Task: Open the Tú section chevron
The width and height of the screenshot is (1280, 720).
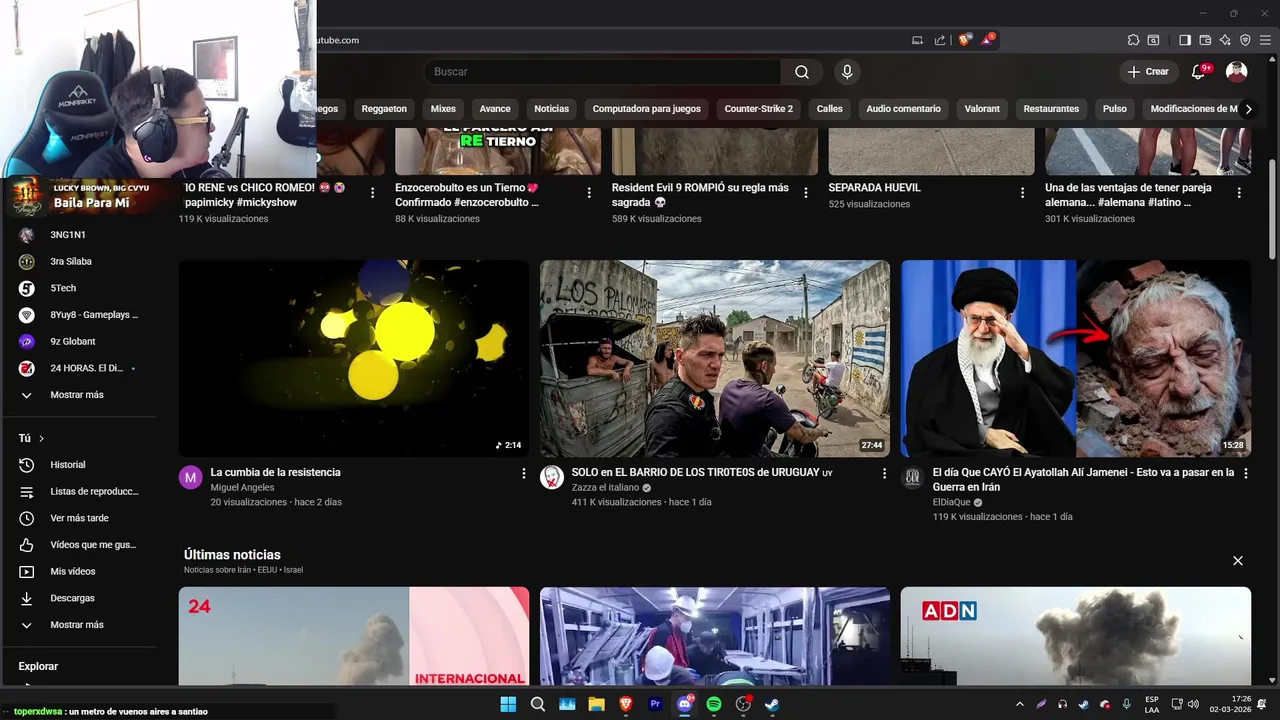Action: click(x=41, y=438)
